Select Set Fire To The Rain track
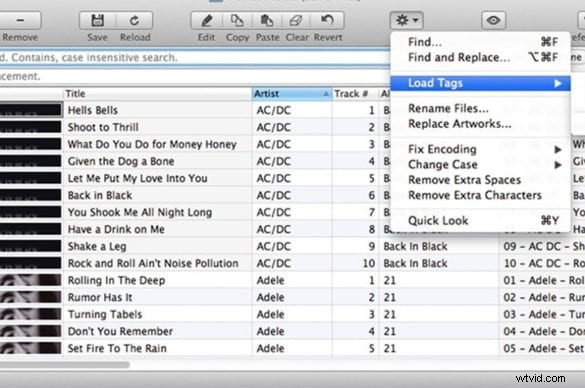The height and width of the screenshot is (388, 585). point(117,348)
